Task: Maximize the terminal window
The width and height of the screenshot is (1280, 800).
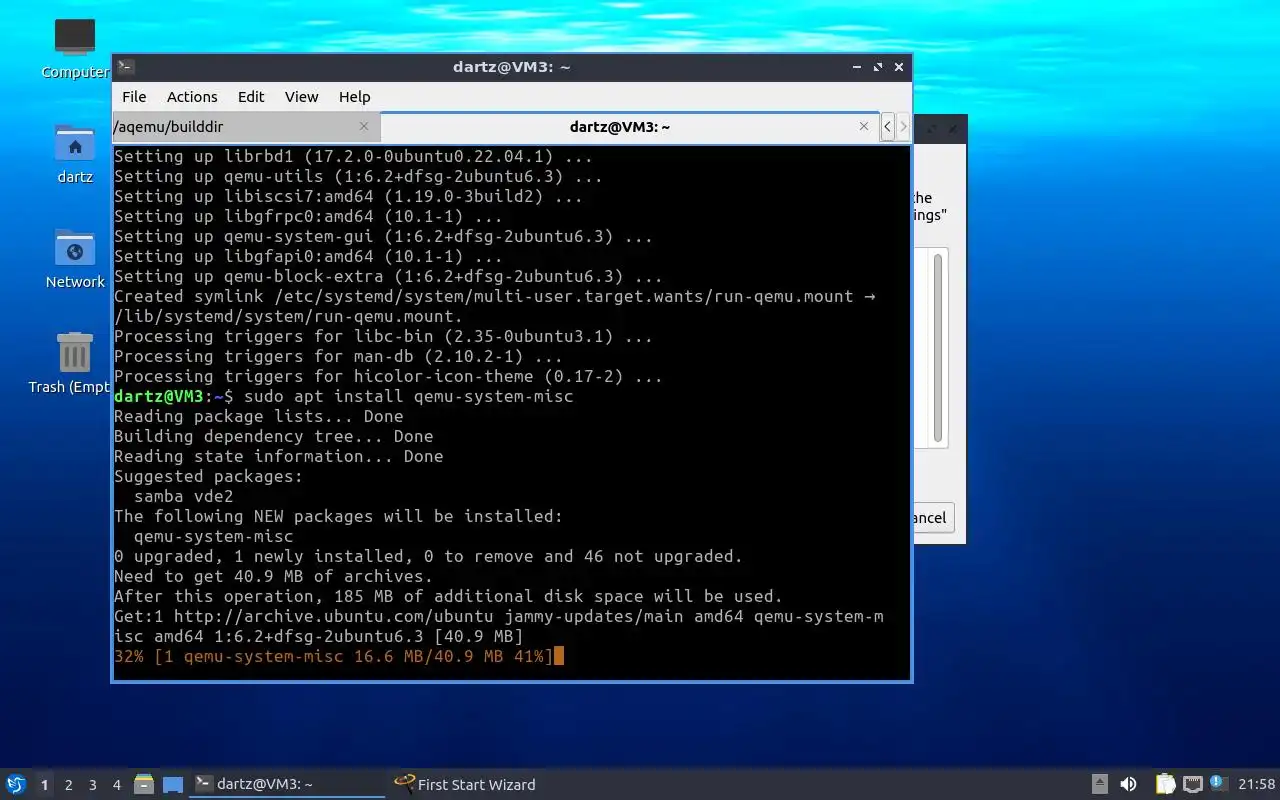Action: tap(877, 67)
